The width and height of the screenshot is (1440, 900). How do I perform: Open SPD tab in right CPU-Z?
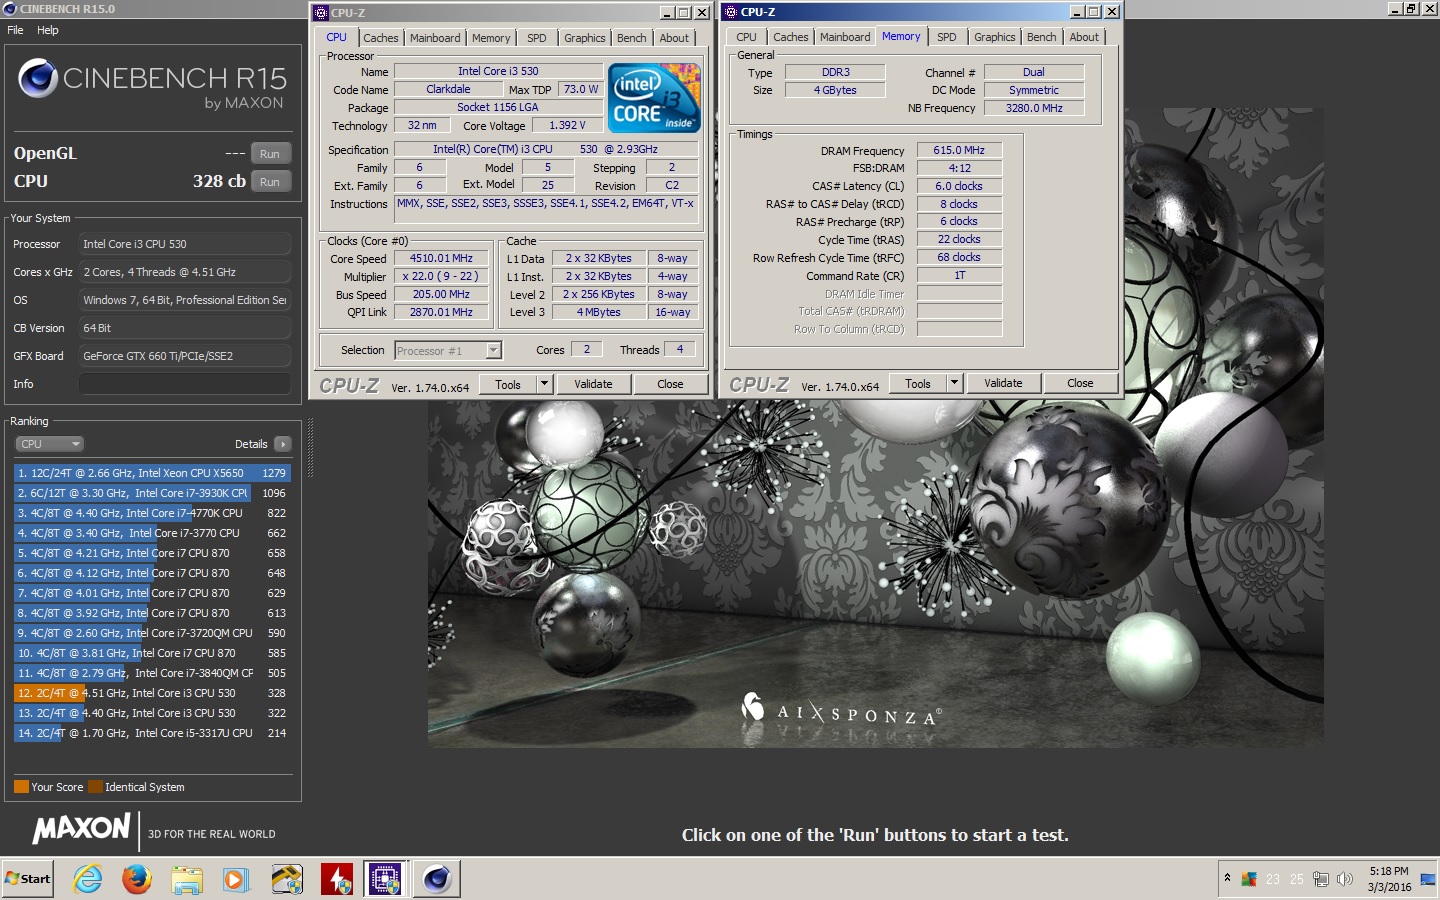point(947,37)
